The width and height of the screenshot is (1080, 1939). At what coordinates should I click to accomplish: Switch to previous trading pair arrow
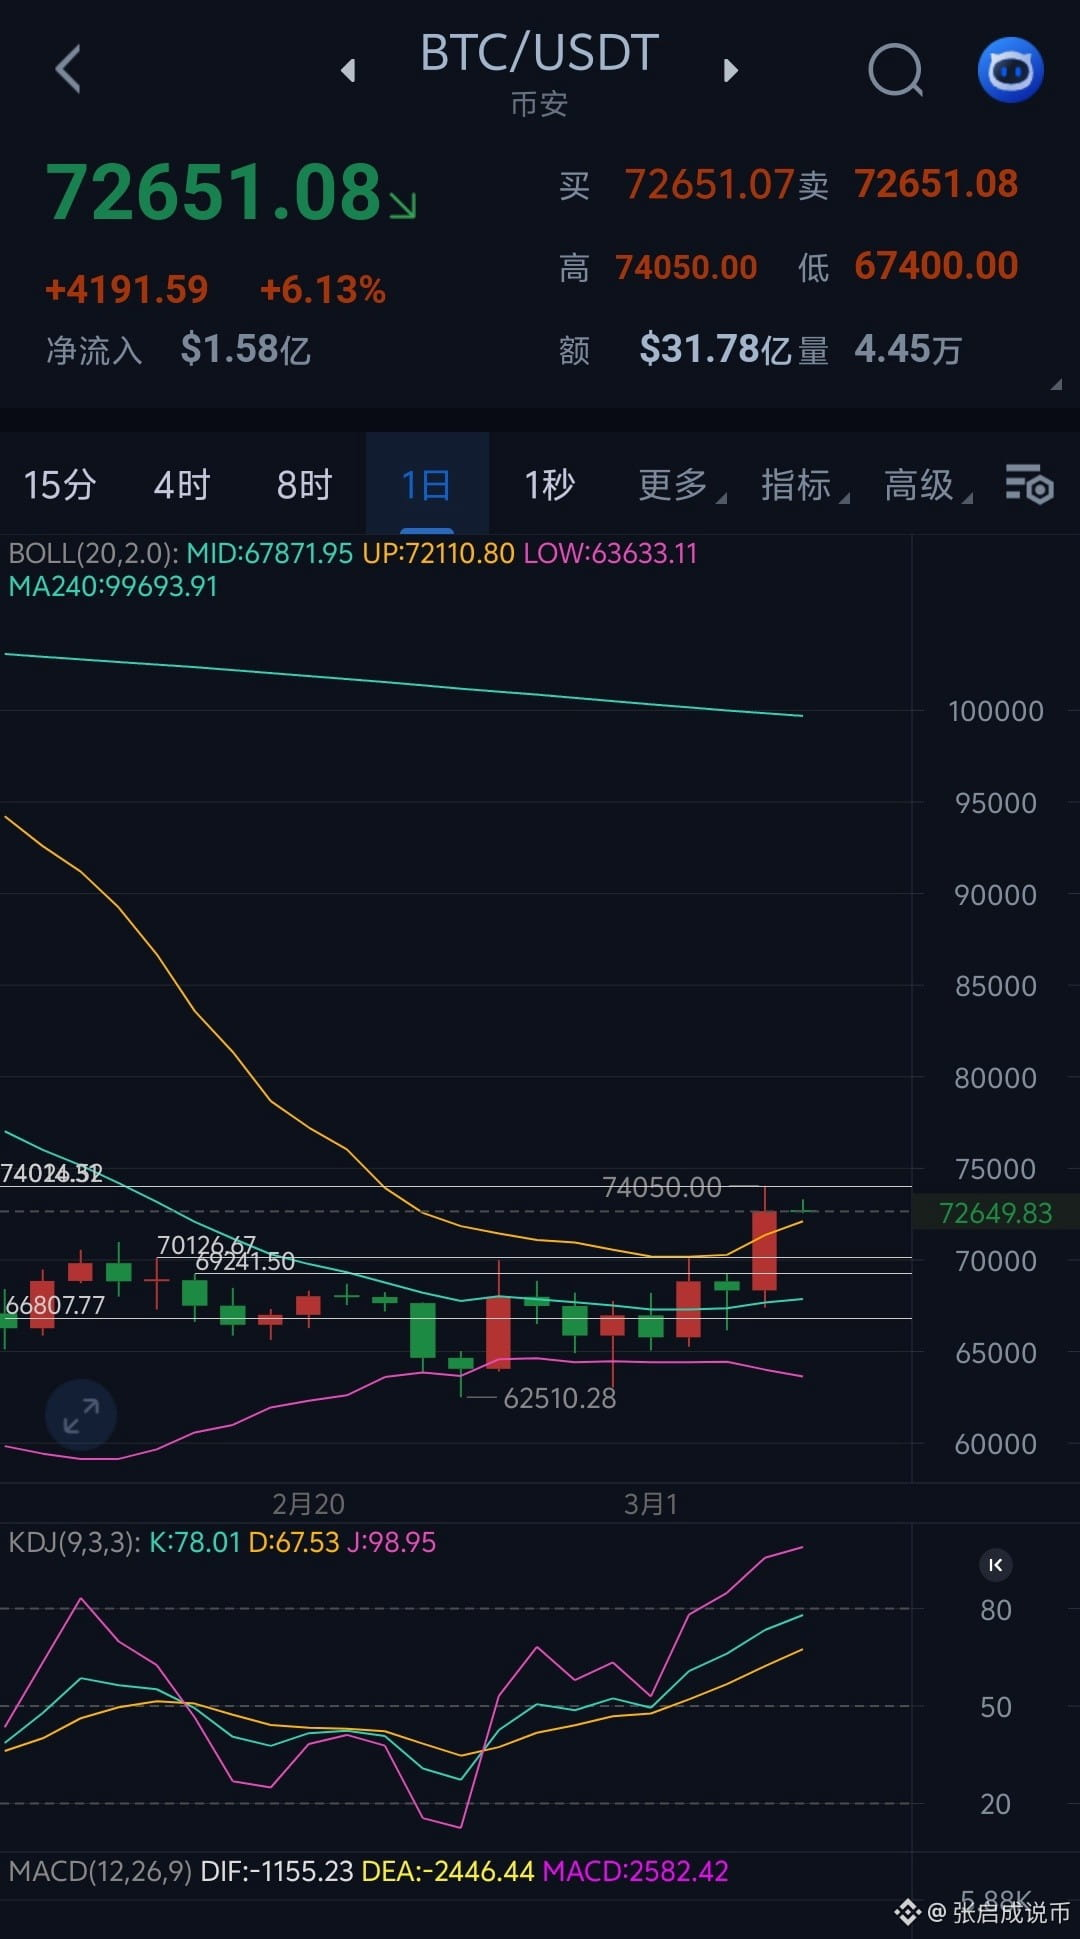(x=348, y=70)
